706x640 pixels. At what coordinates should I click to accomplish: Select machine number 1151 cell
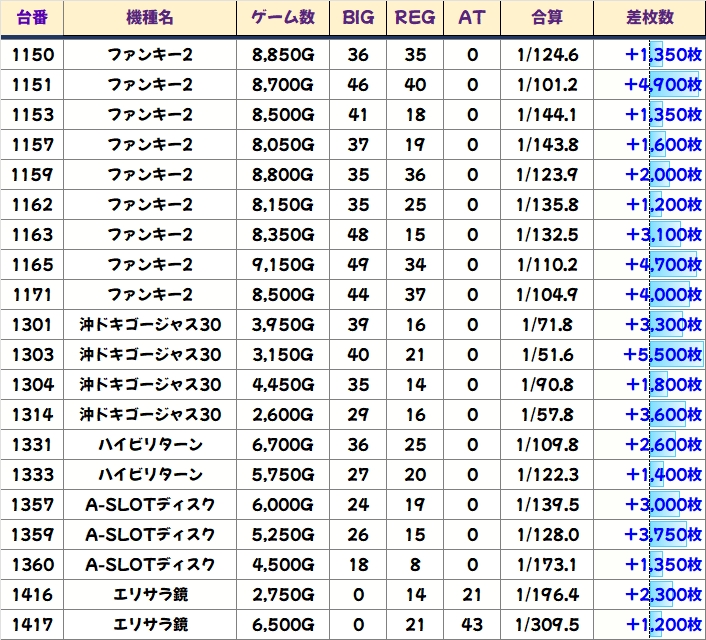pyautogui.click(x=33, y=85)
